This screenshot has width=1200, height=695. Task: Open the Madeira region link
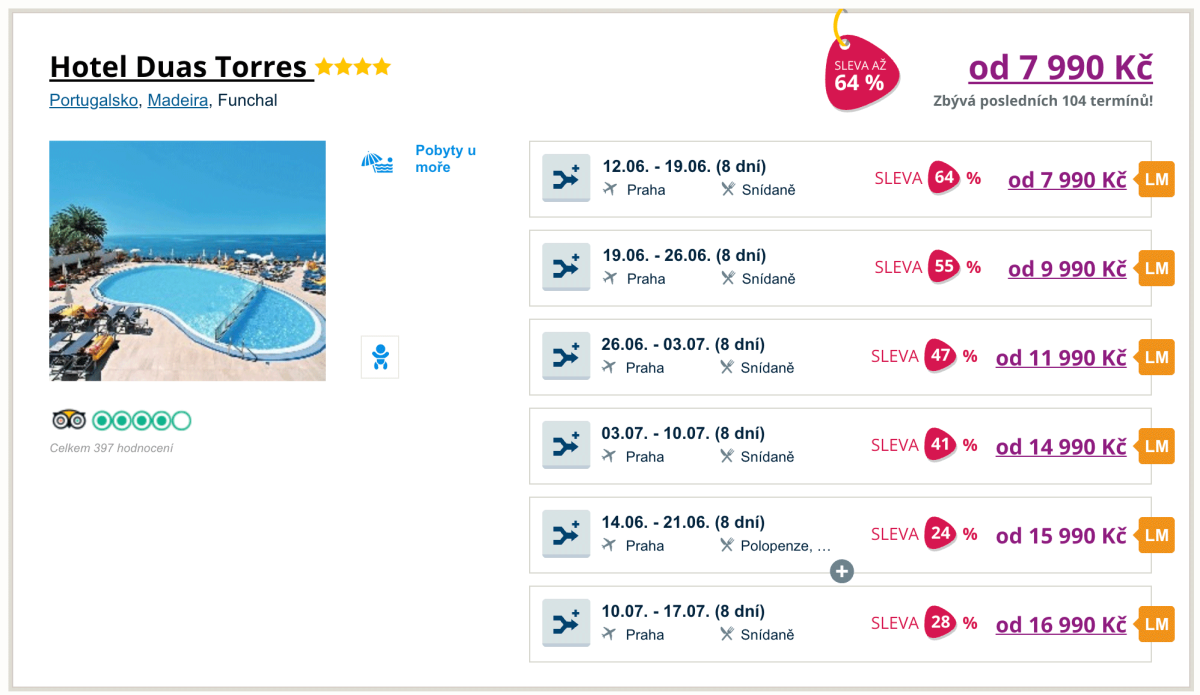coord(178,100)
